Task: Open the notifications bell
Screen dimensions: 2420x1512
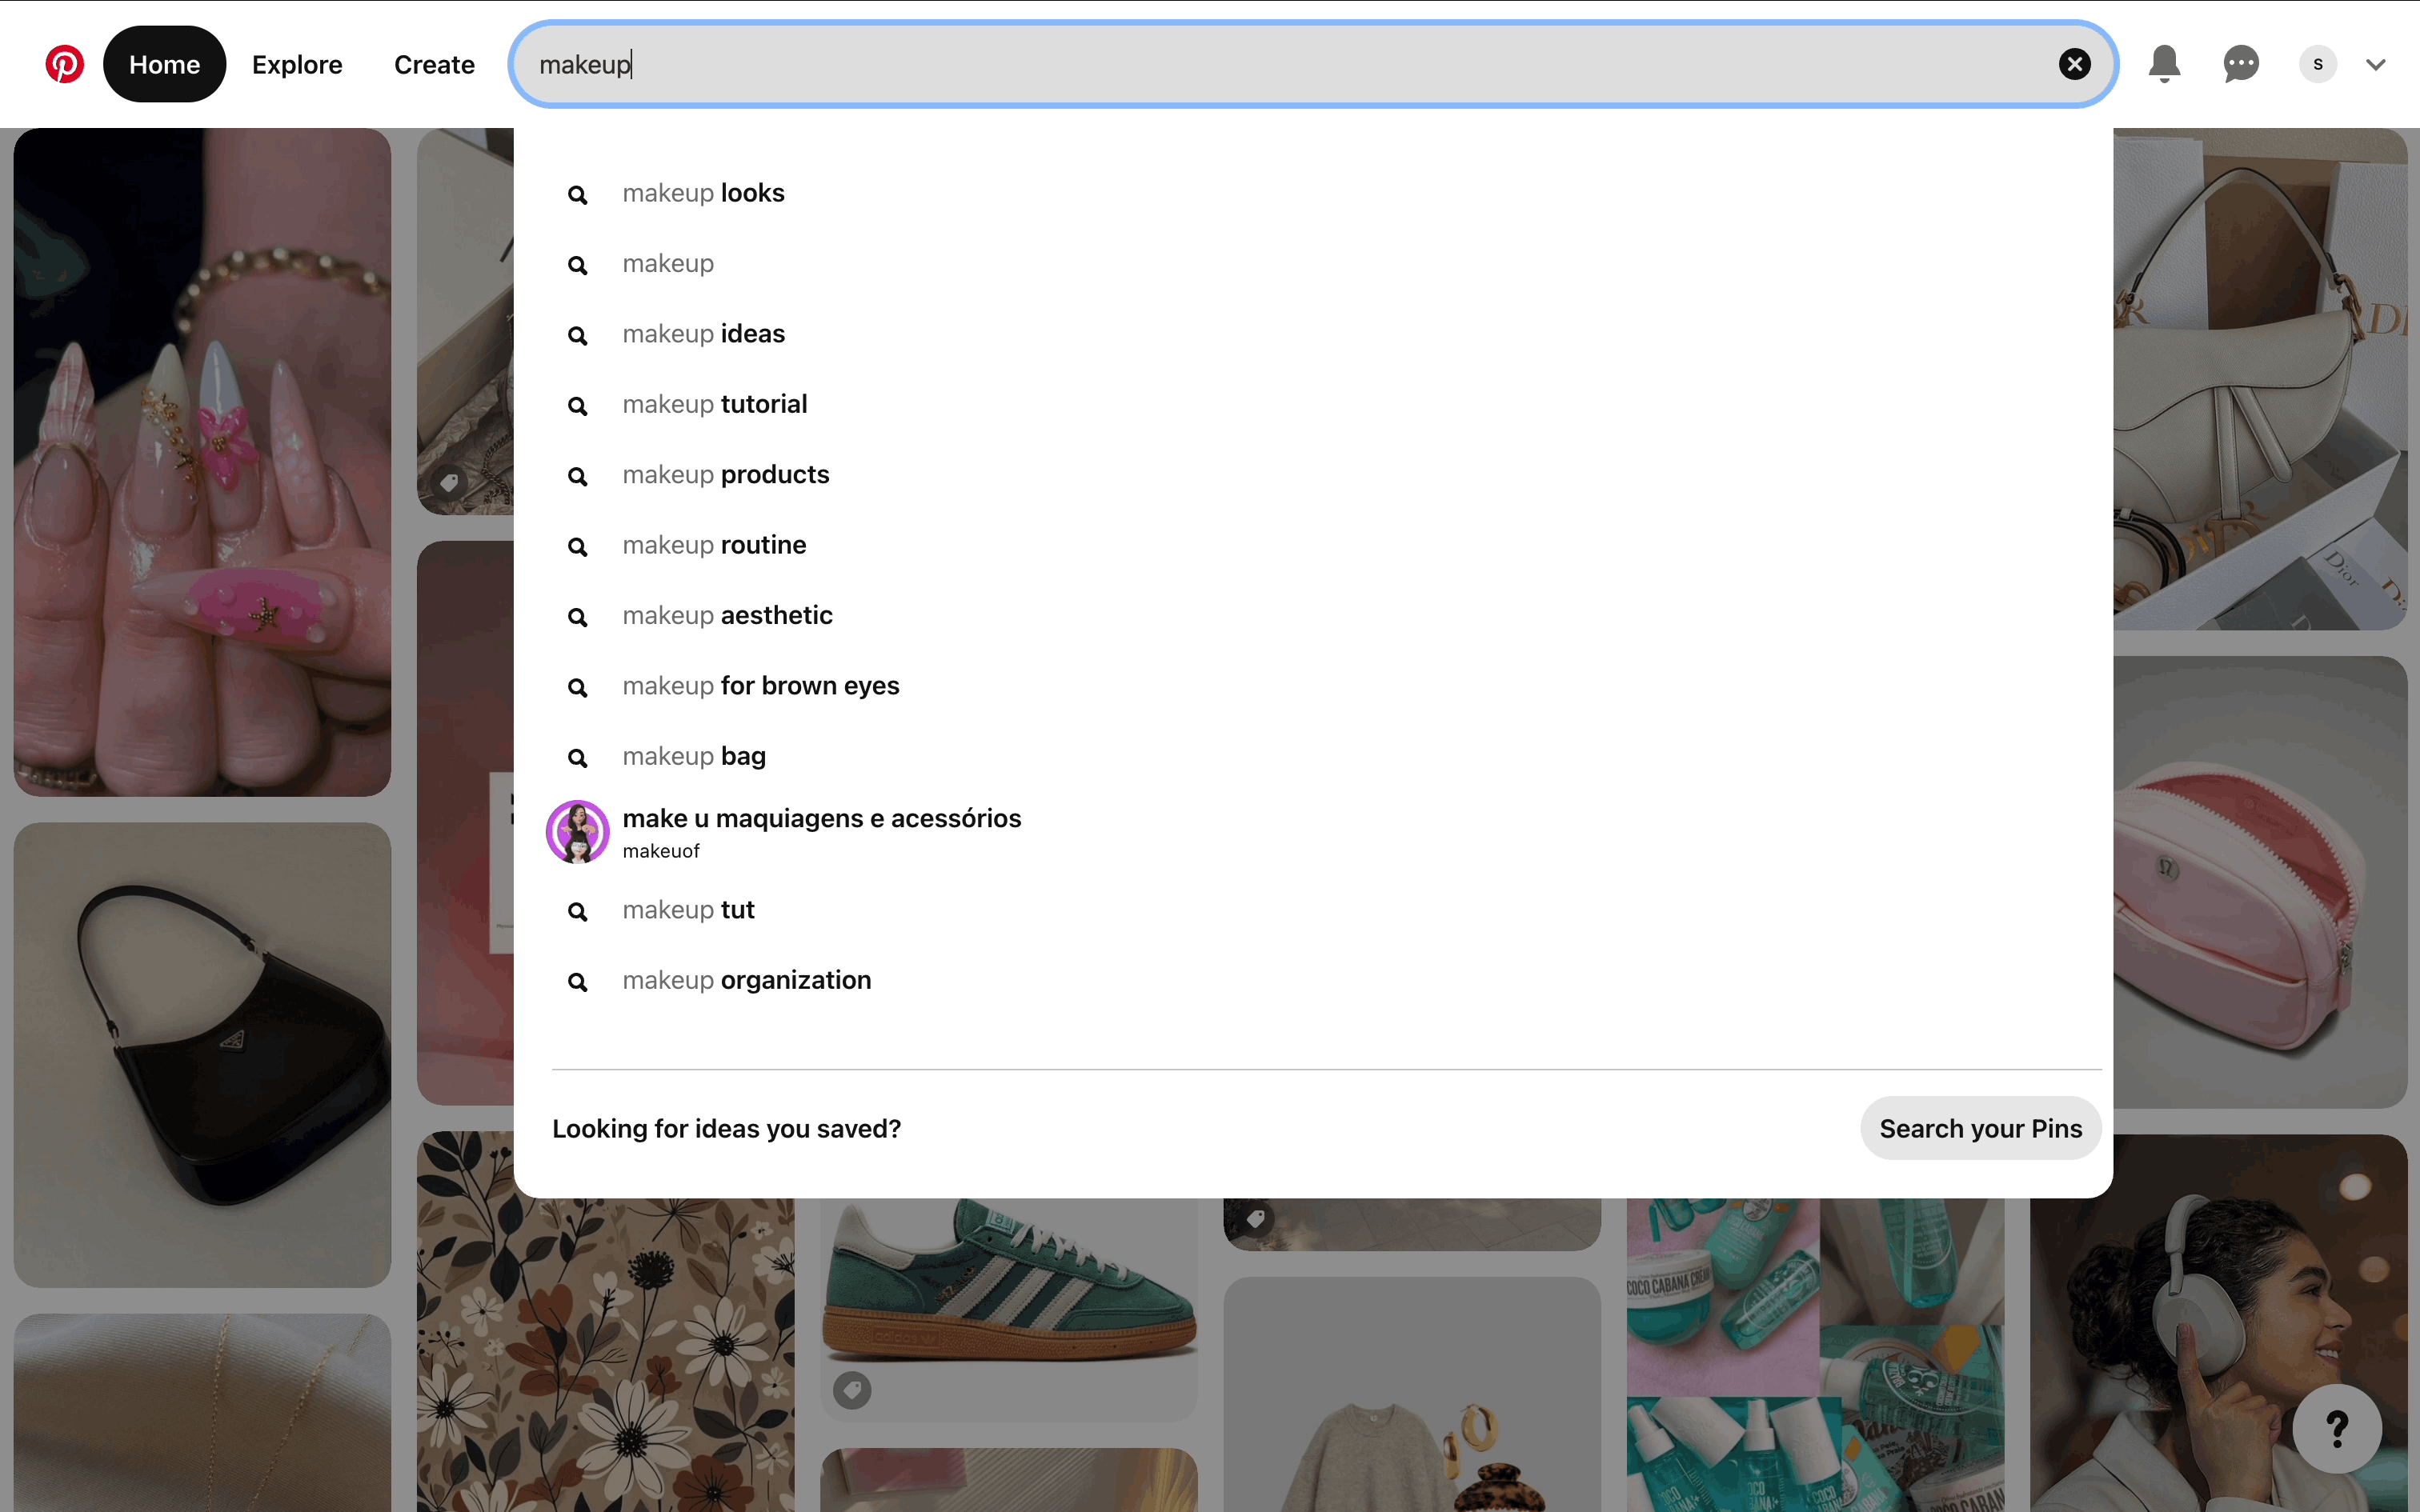Action: (x=2164, y=65)
